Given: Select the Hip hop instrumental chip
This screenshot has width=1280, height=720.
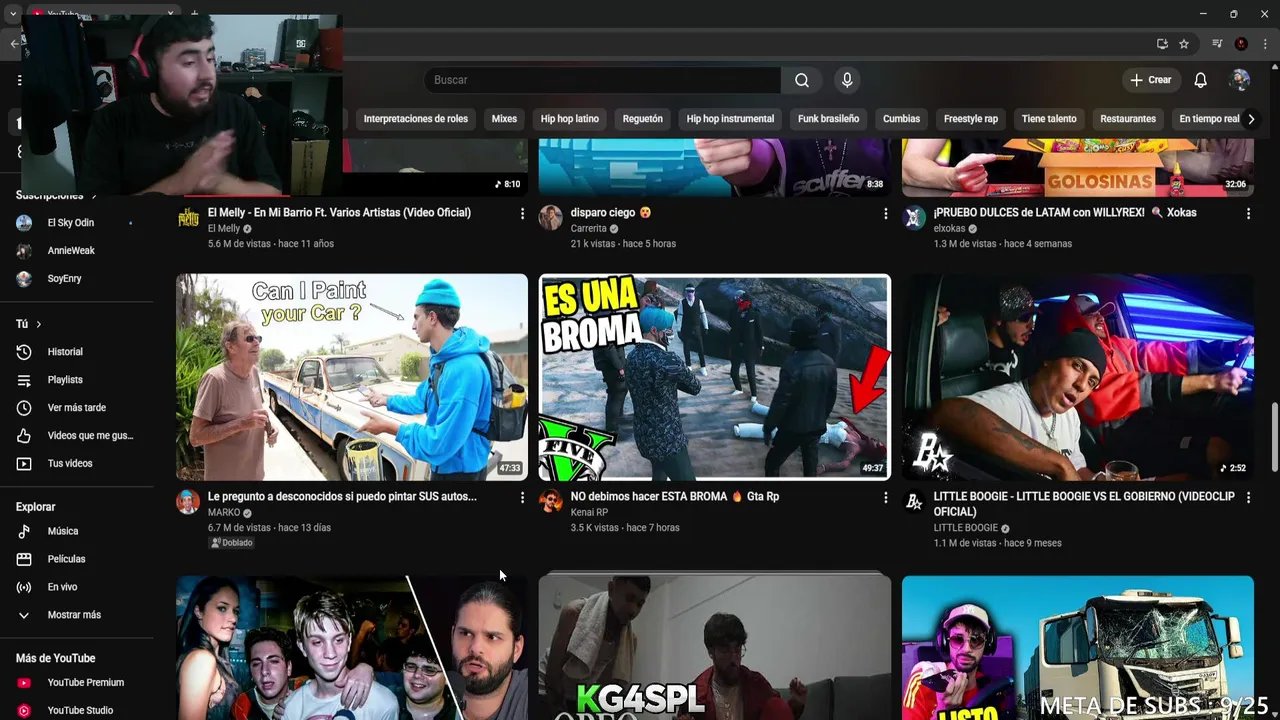Looking at the screenshot, I should (730, 119).
